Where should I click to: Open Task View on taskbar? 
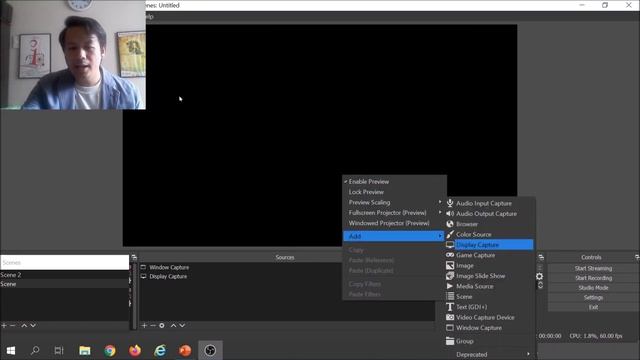click(59, 351)
